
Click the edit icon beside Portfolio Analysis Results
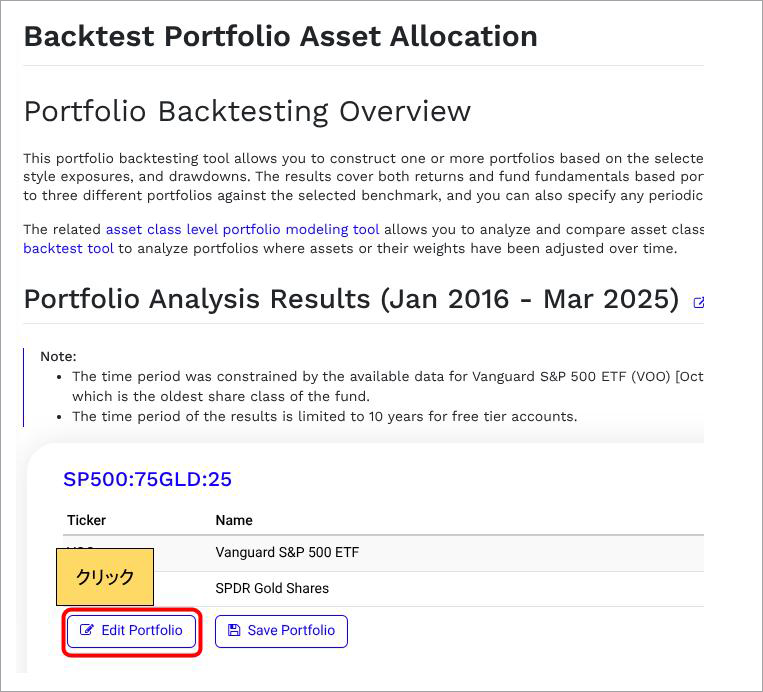pyautogui.click(x=698, y=302)
